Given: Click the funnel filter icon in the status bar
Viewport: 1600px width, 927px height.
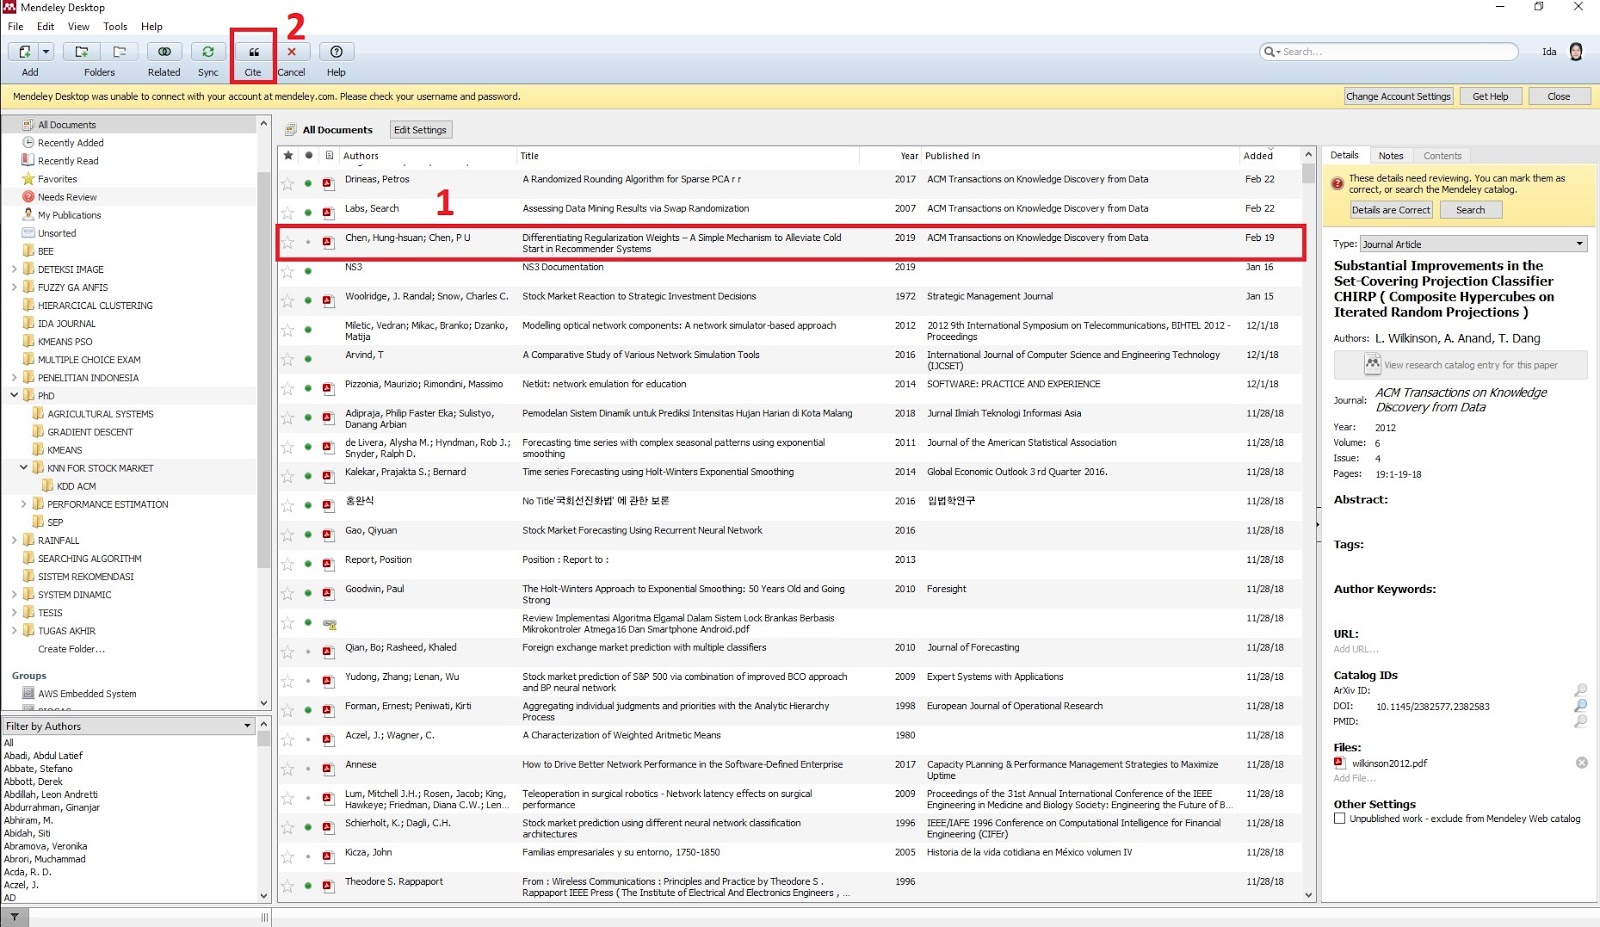Looking at the screenshot, I should point(14,917).
